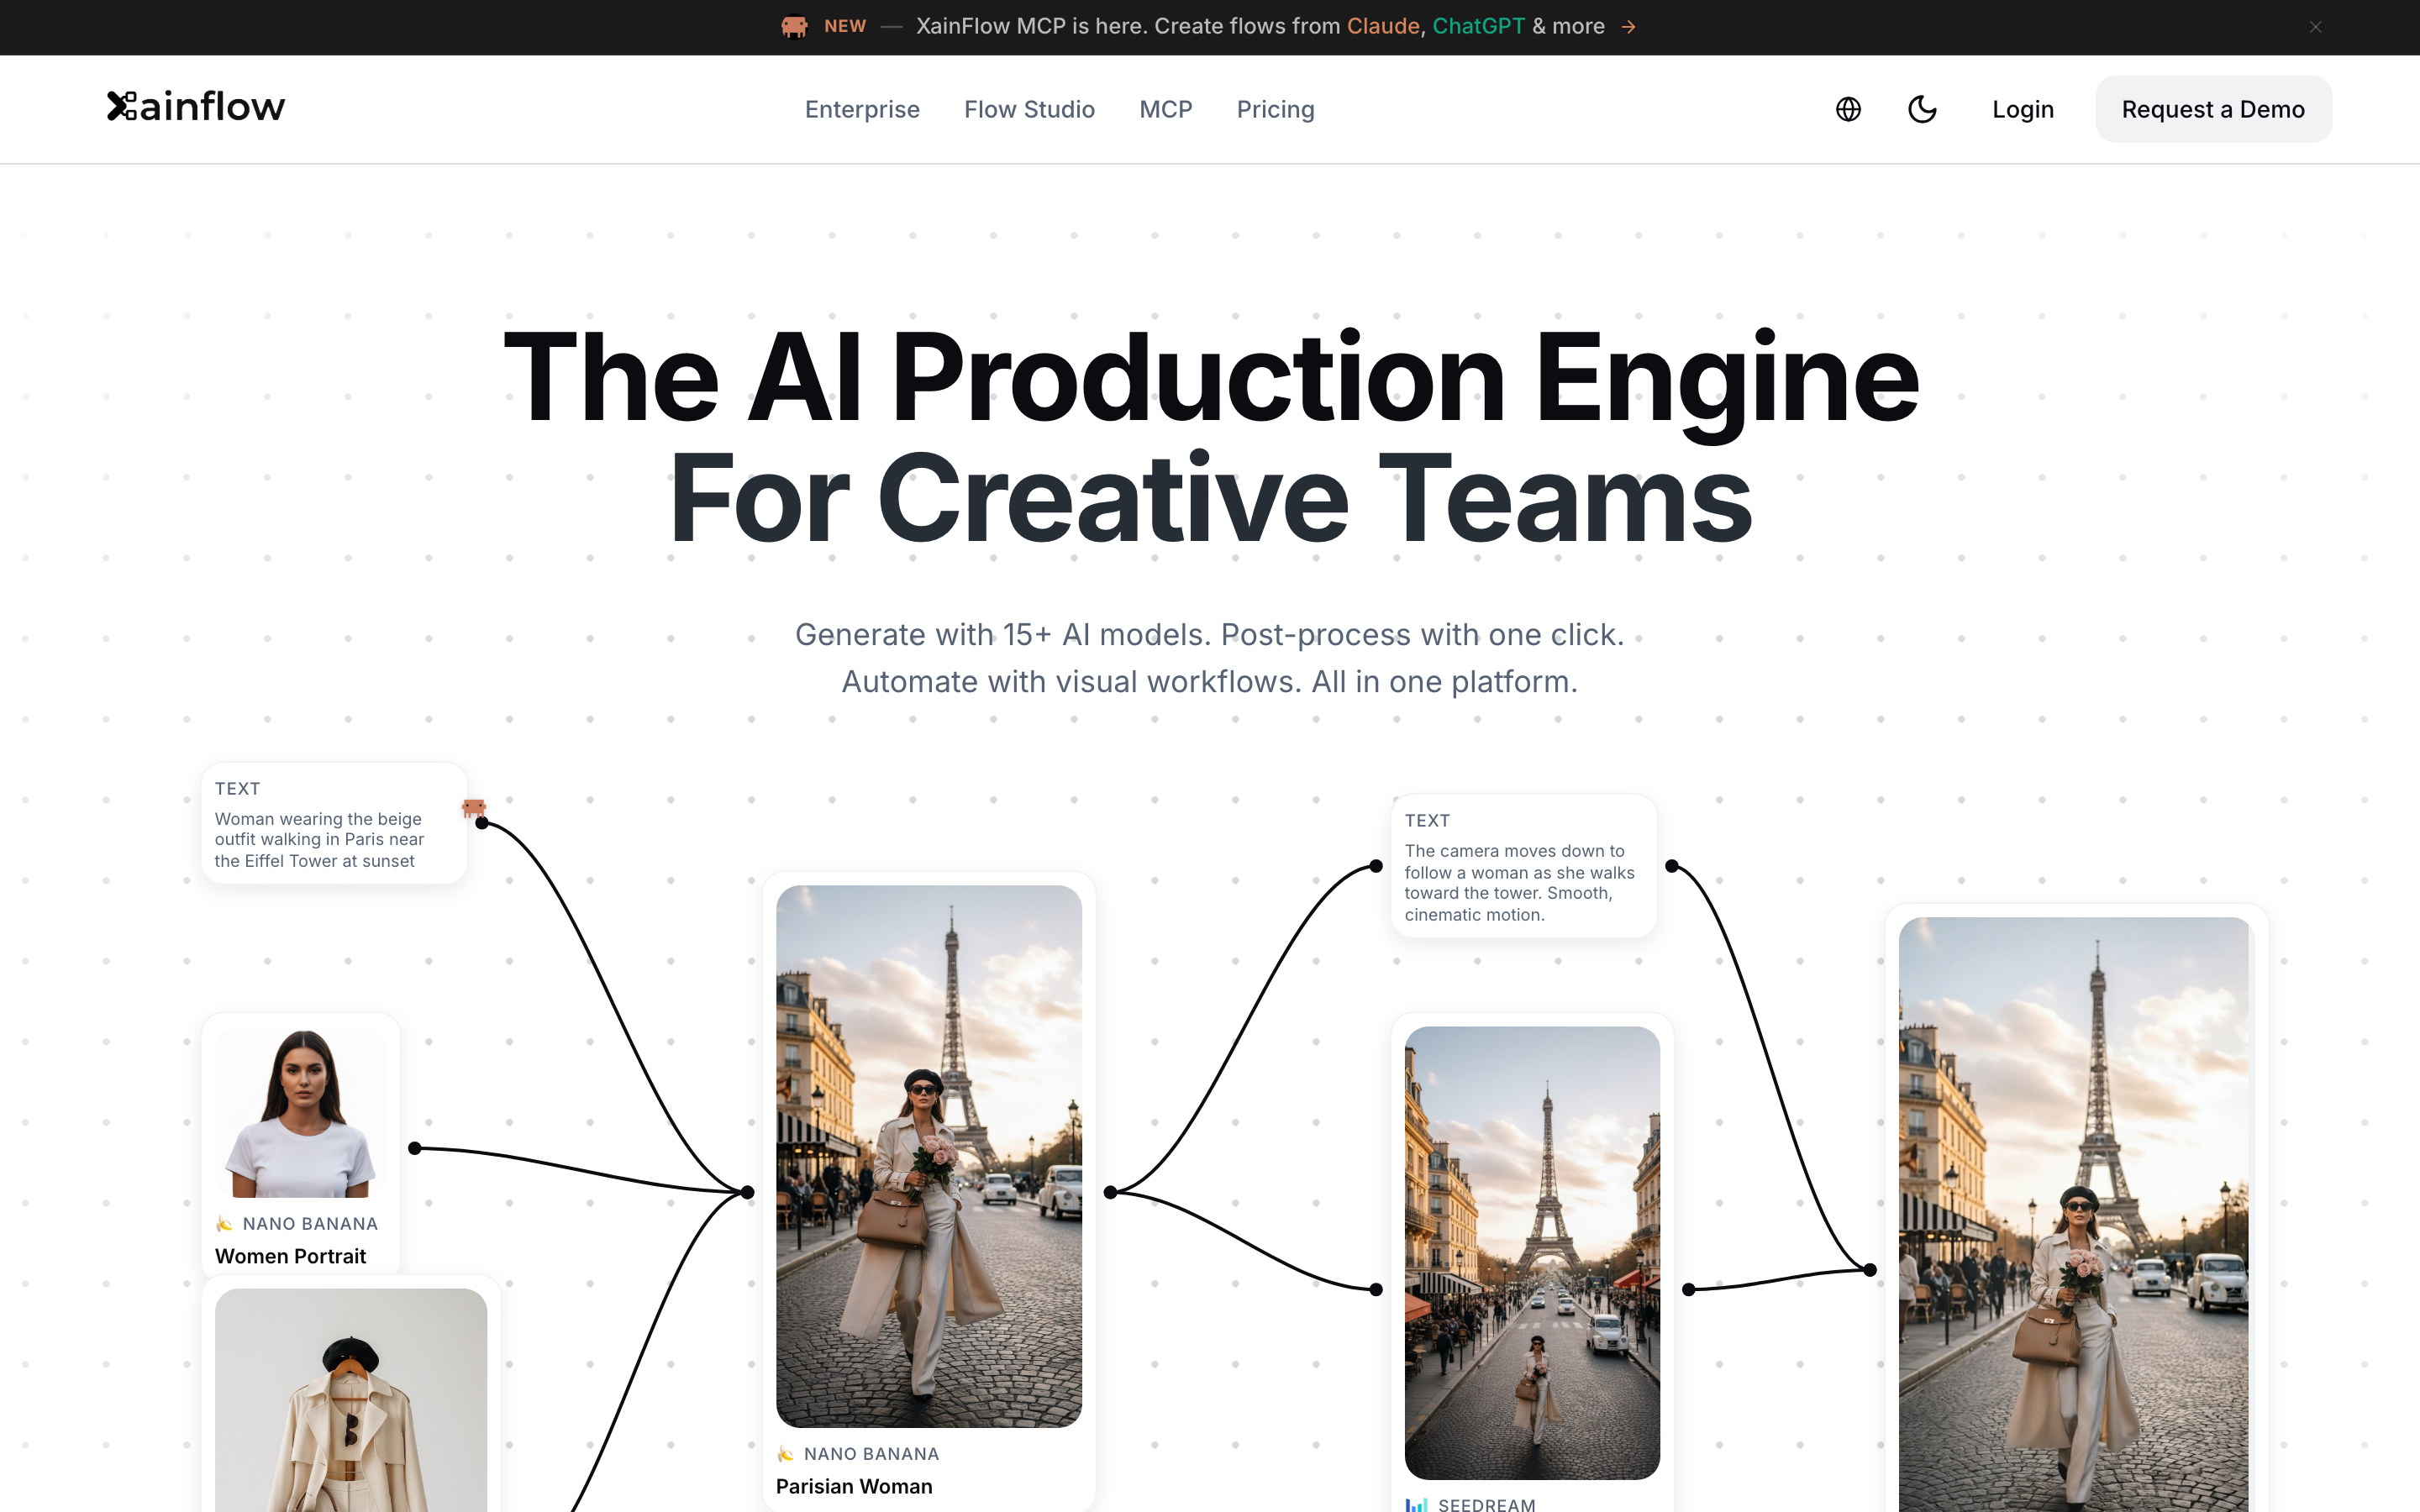Click the banana icon beside Parisian Woman
This screenshot has height=1512, width=2420.
[x=786, y=1454]
